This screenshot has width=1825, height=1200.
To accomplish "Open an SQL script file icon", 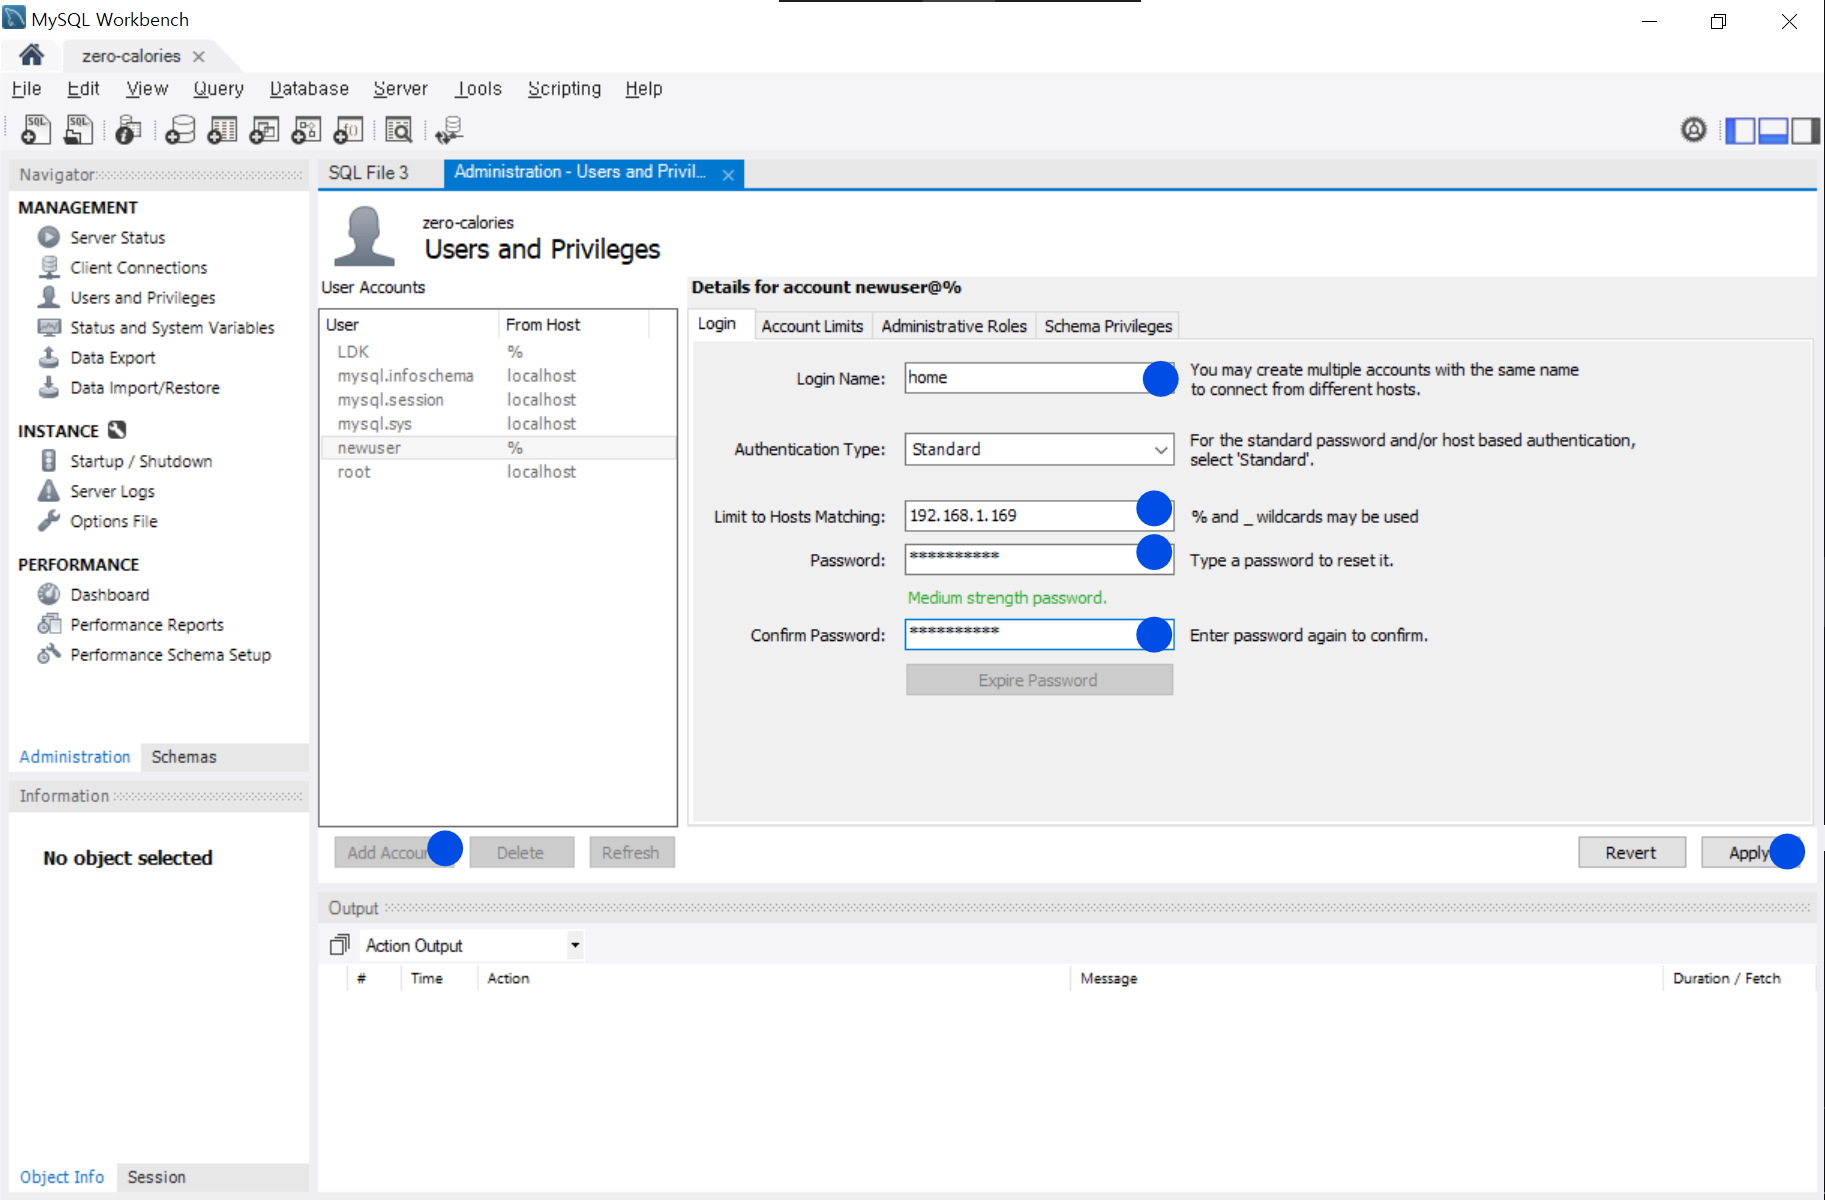I will [78, 129].
